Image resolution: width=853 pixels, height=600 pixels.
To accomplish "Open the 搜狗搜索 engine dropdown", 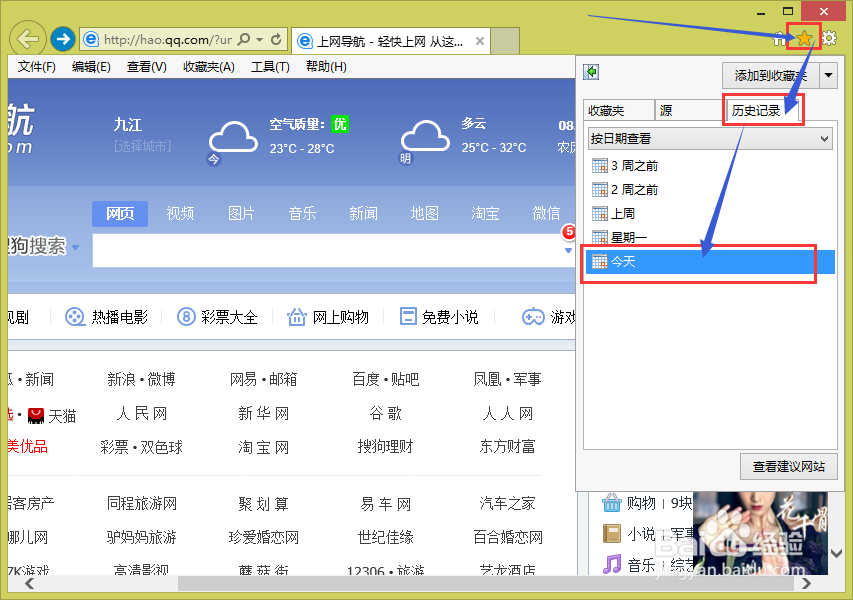I will [76, 248].
